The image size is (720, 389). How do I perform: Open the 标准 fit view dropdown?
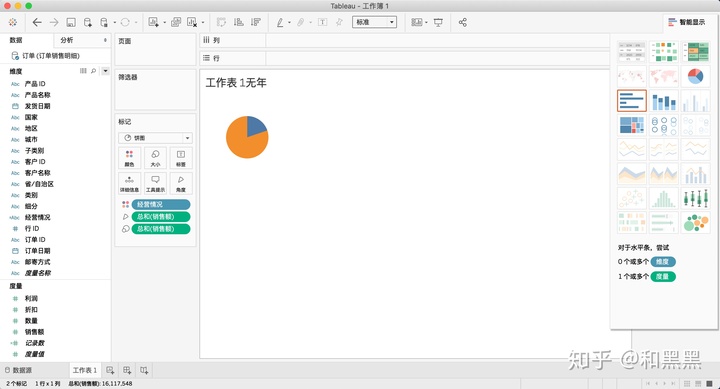tap(374, 22)
